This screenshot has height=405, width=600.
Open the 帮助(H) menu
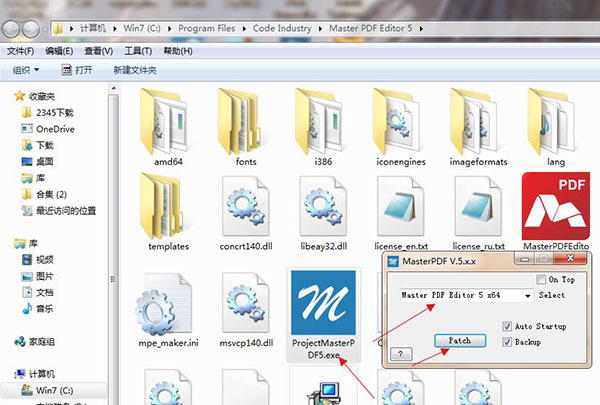(178, 51)
